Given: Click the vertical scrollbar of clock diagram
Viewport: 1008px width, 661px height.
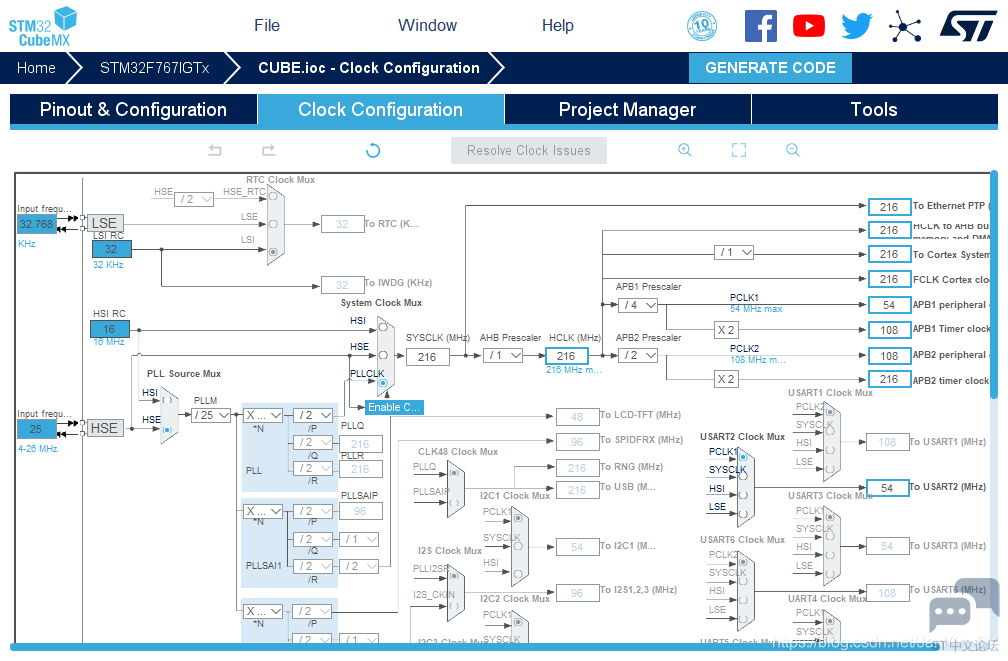Looking at the screenshot, I should 994,284.
